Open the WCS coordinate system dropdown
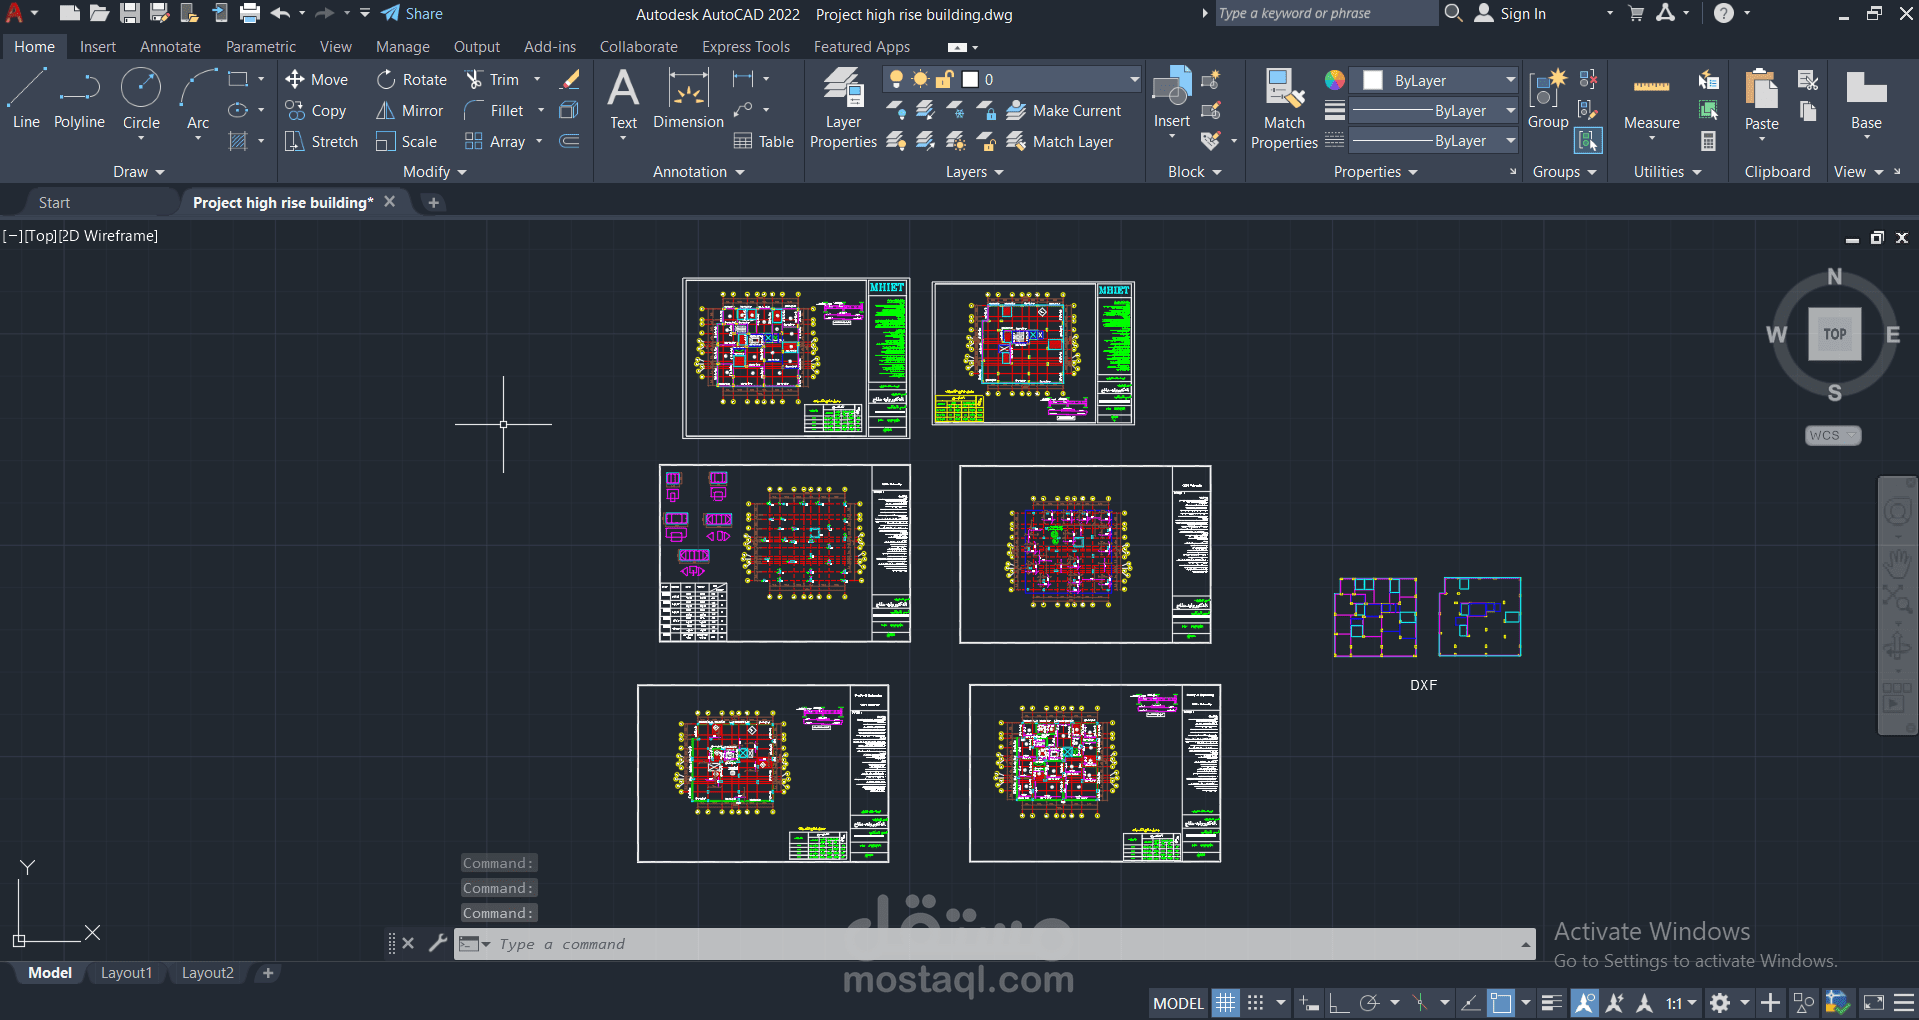 [x=1833, y=435]
